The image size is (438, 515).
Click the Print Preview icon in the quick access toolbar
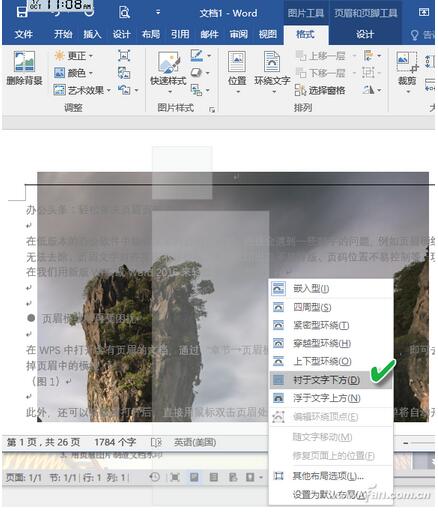(125, 12)
